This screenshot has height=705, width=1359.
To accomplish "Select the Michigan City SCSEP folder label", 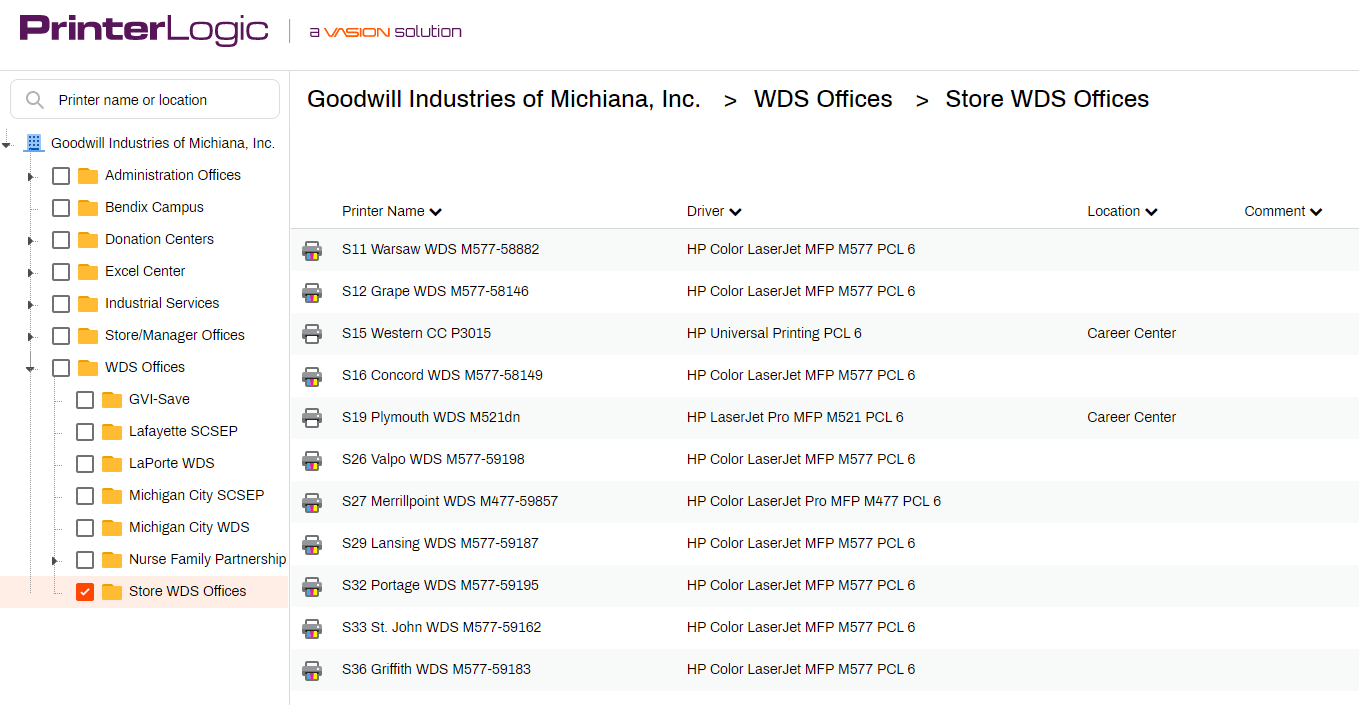I will pyautogui.click(x=196, y=495).
